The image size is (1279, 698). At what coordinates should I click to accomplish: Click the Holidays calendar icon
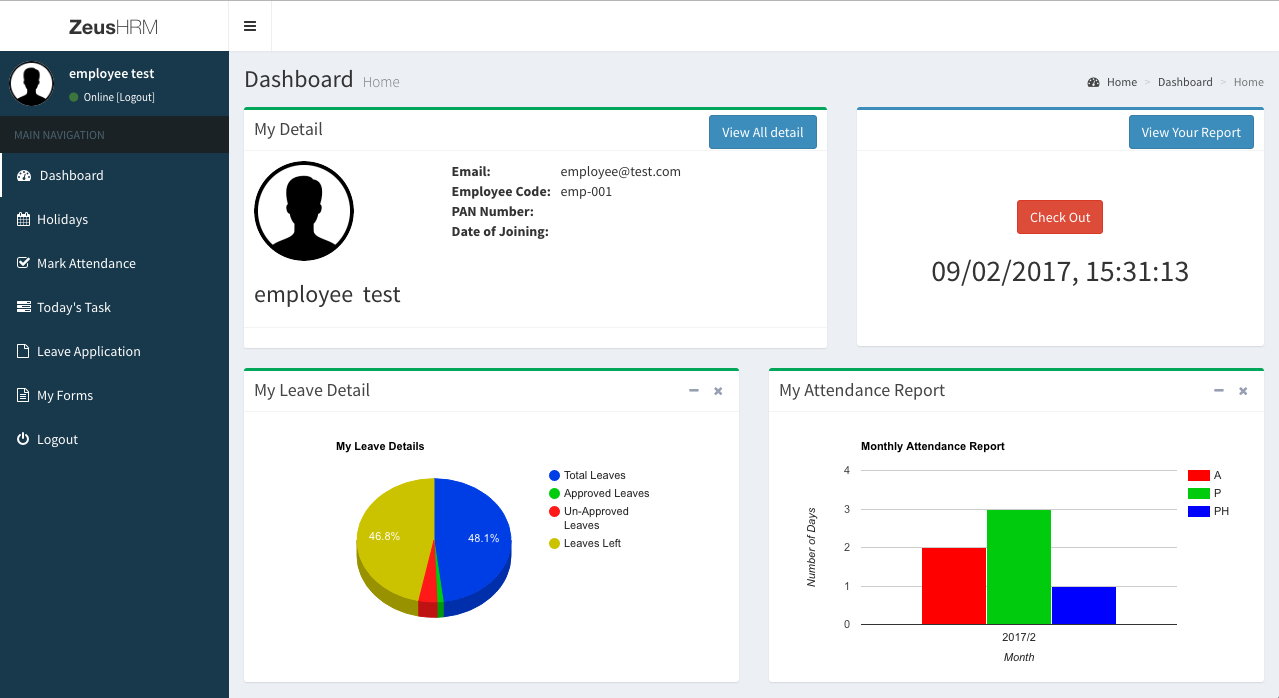23,219
